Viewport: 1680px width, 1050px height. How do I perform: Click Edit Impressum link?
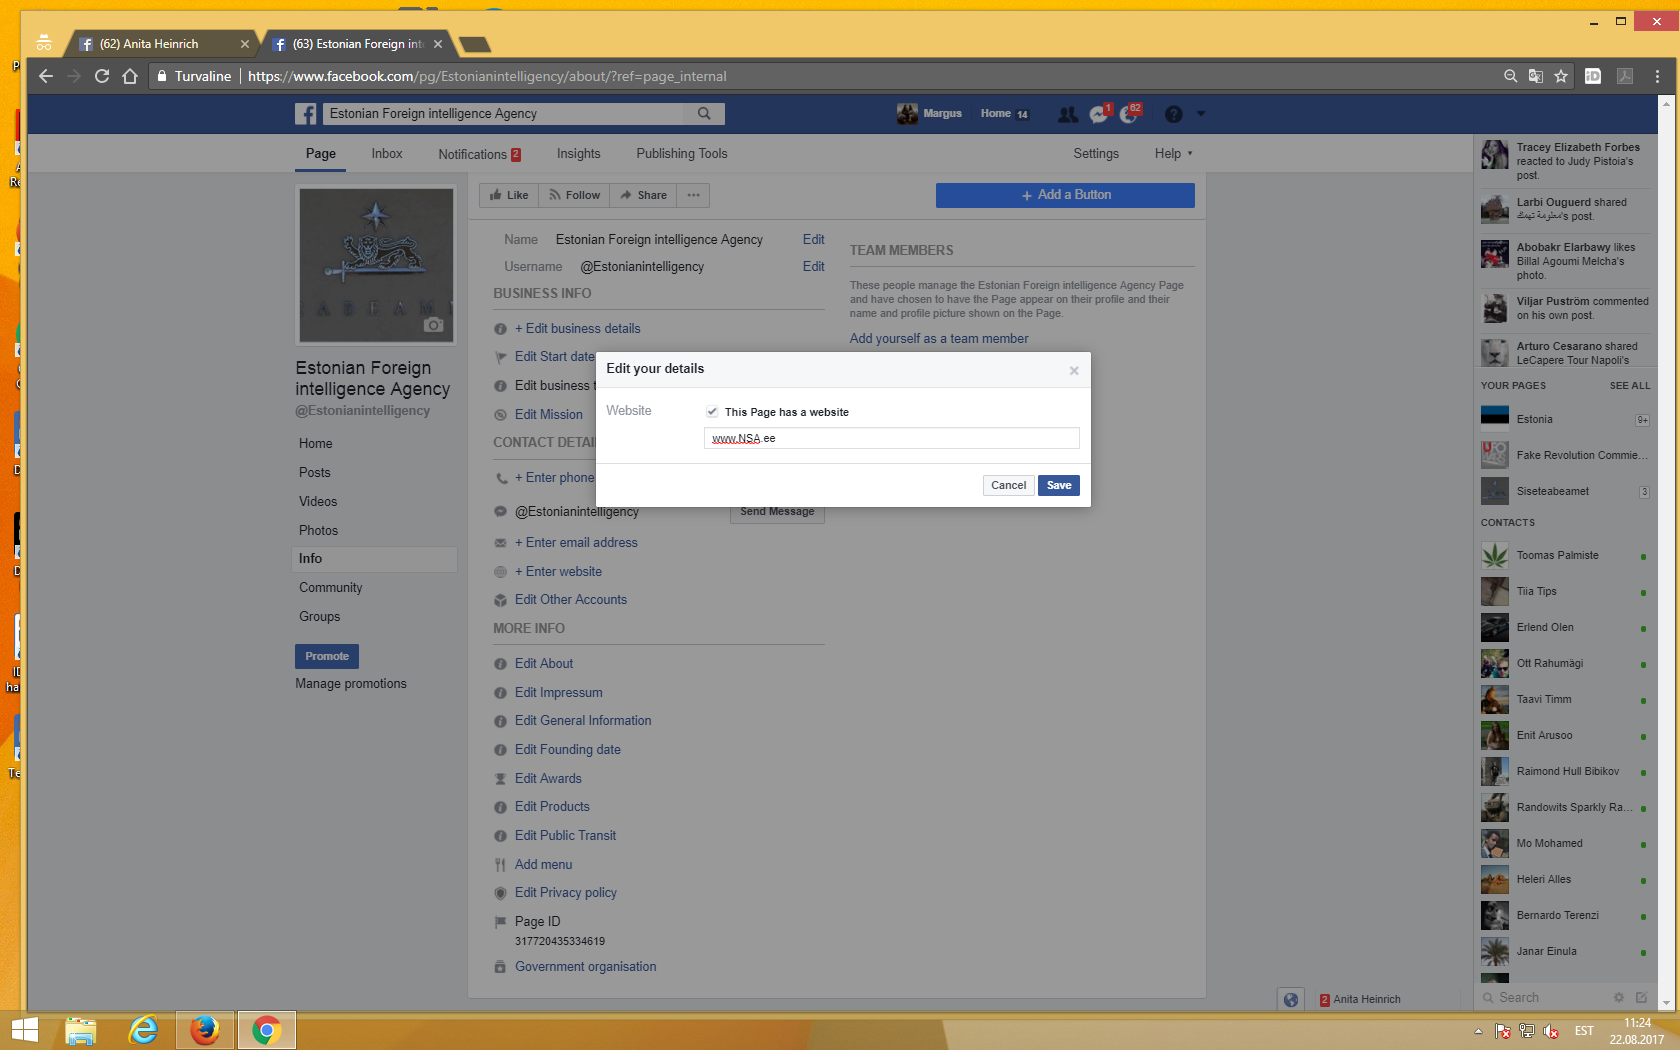click(x=558, y=692)
